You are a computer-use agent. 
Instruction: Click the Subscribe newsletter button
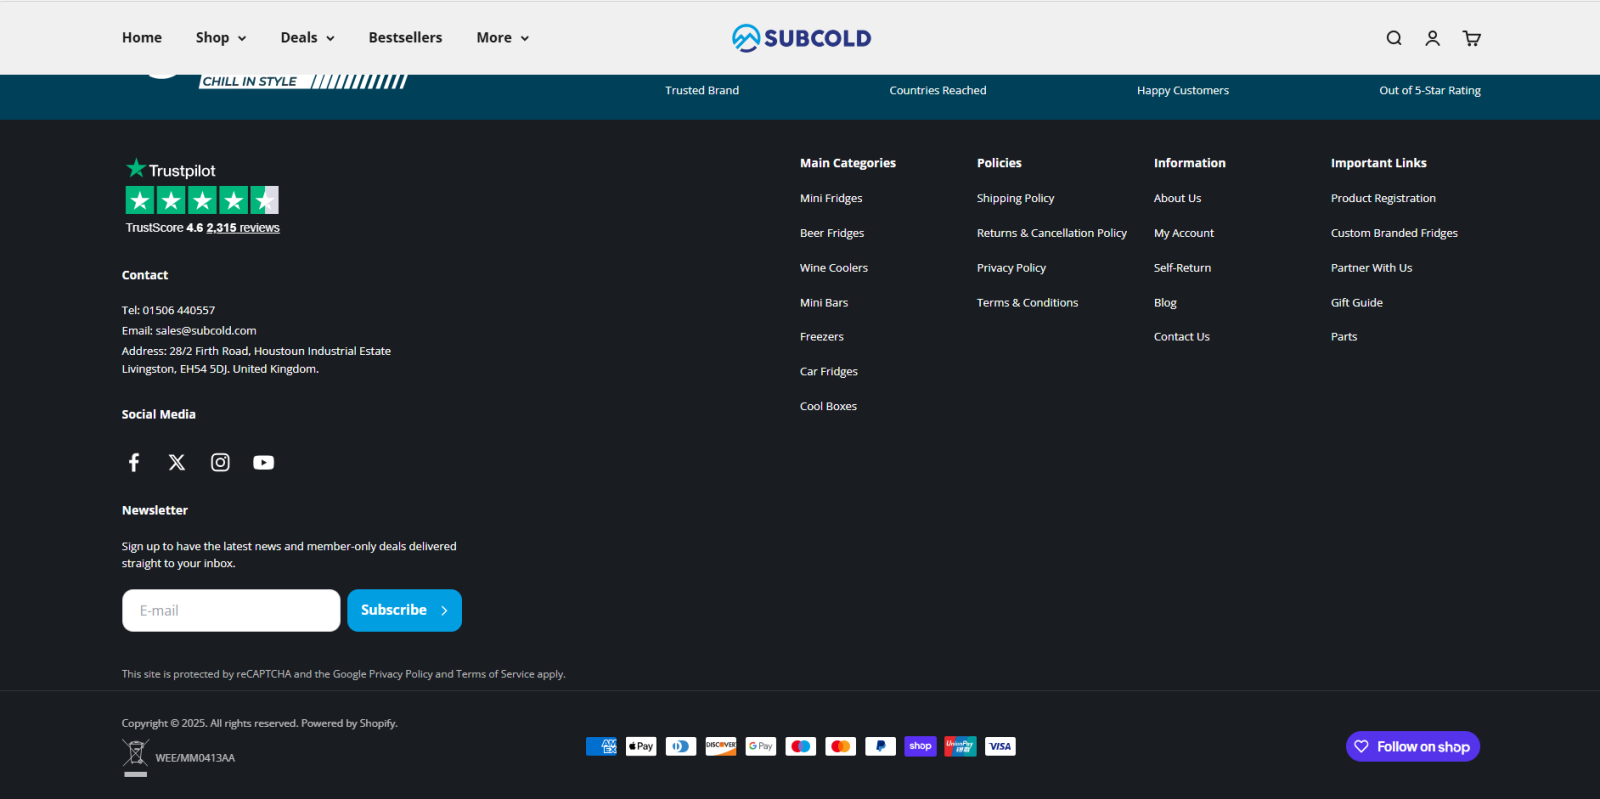[404, 610]
